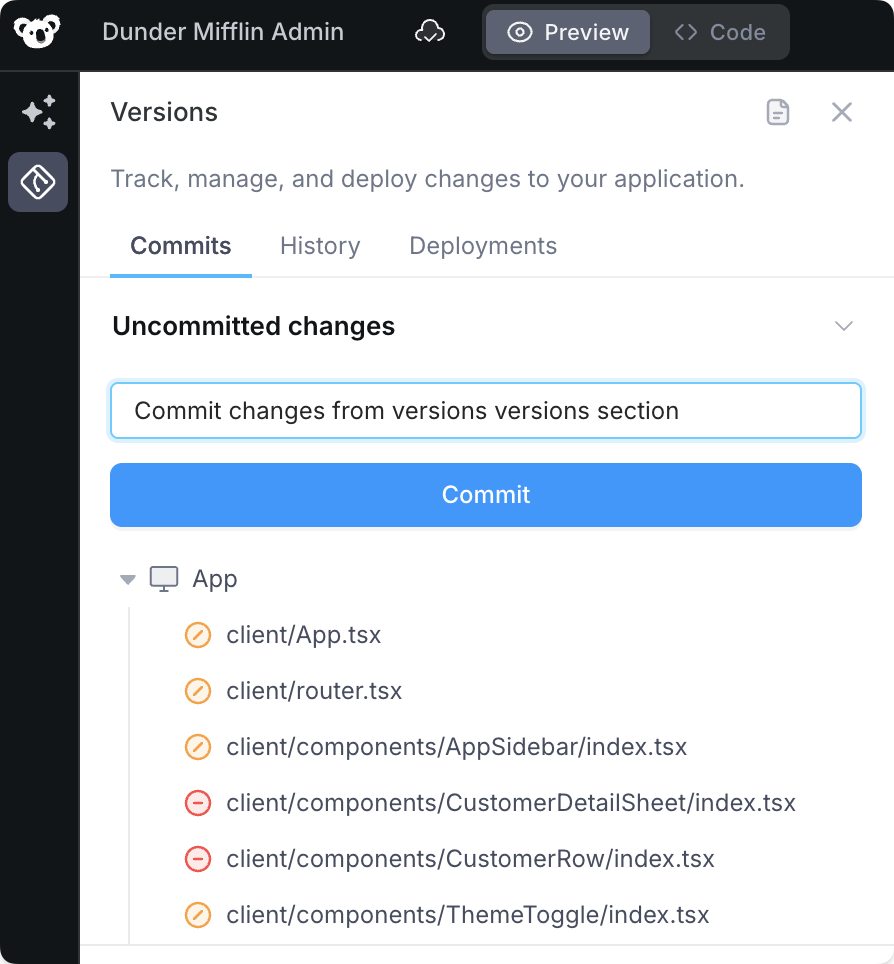Open client/router.tsx changed file
This screenshot has width=894, height=964.
pos(314,691)
